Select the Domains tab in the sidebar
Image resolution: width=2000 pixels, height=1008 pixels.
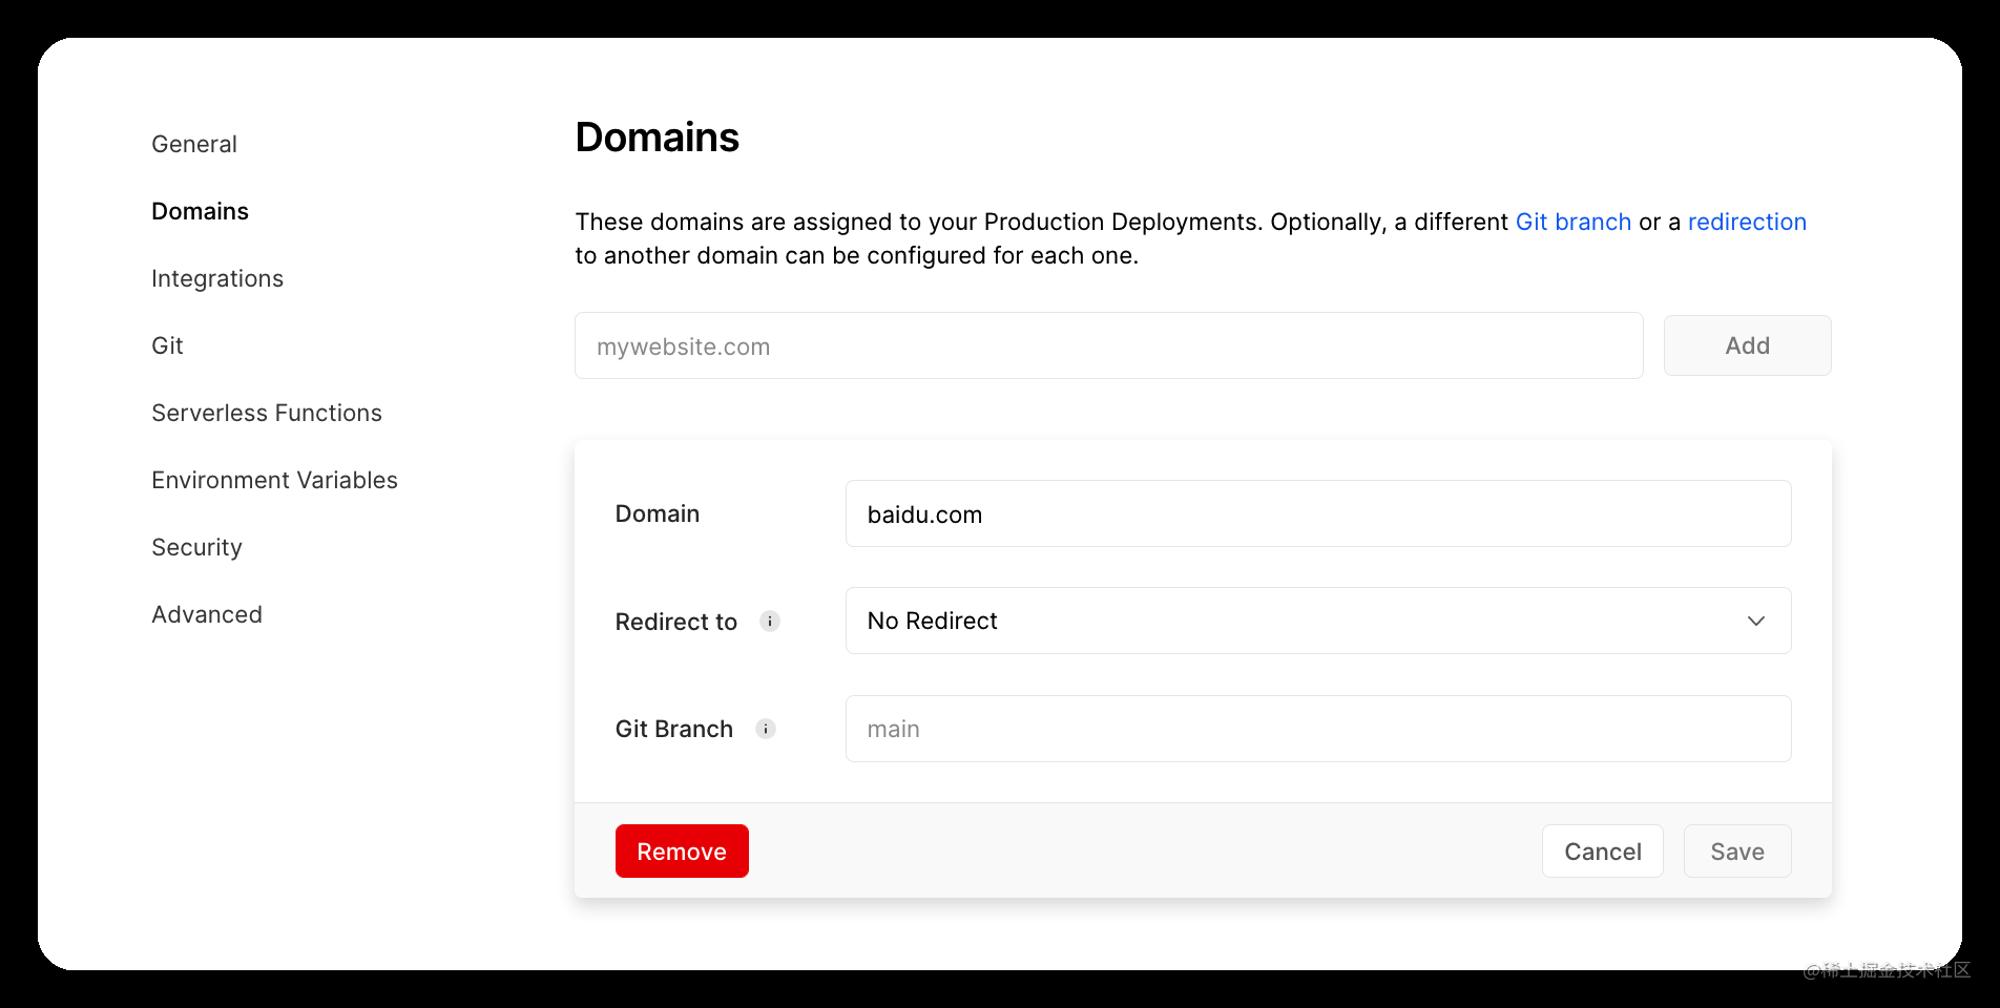pos(199,211)
